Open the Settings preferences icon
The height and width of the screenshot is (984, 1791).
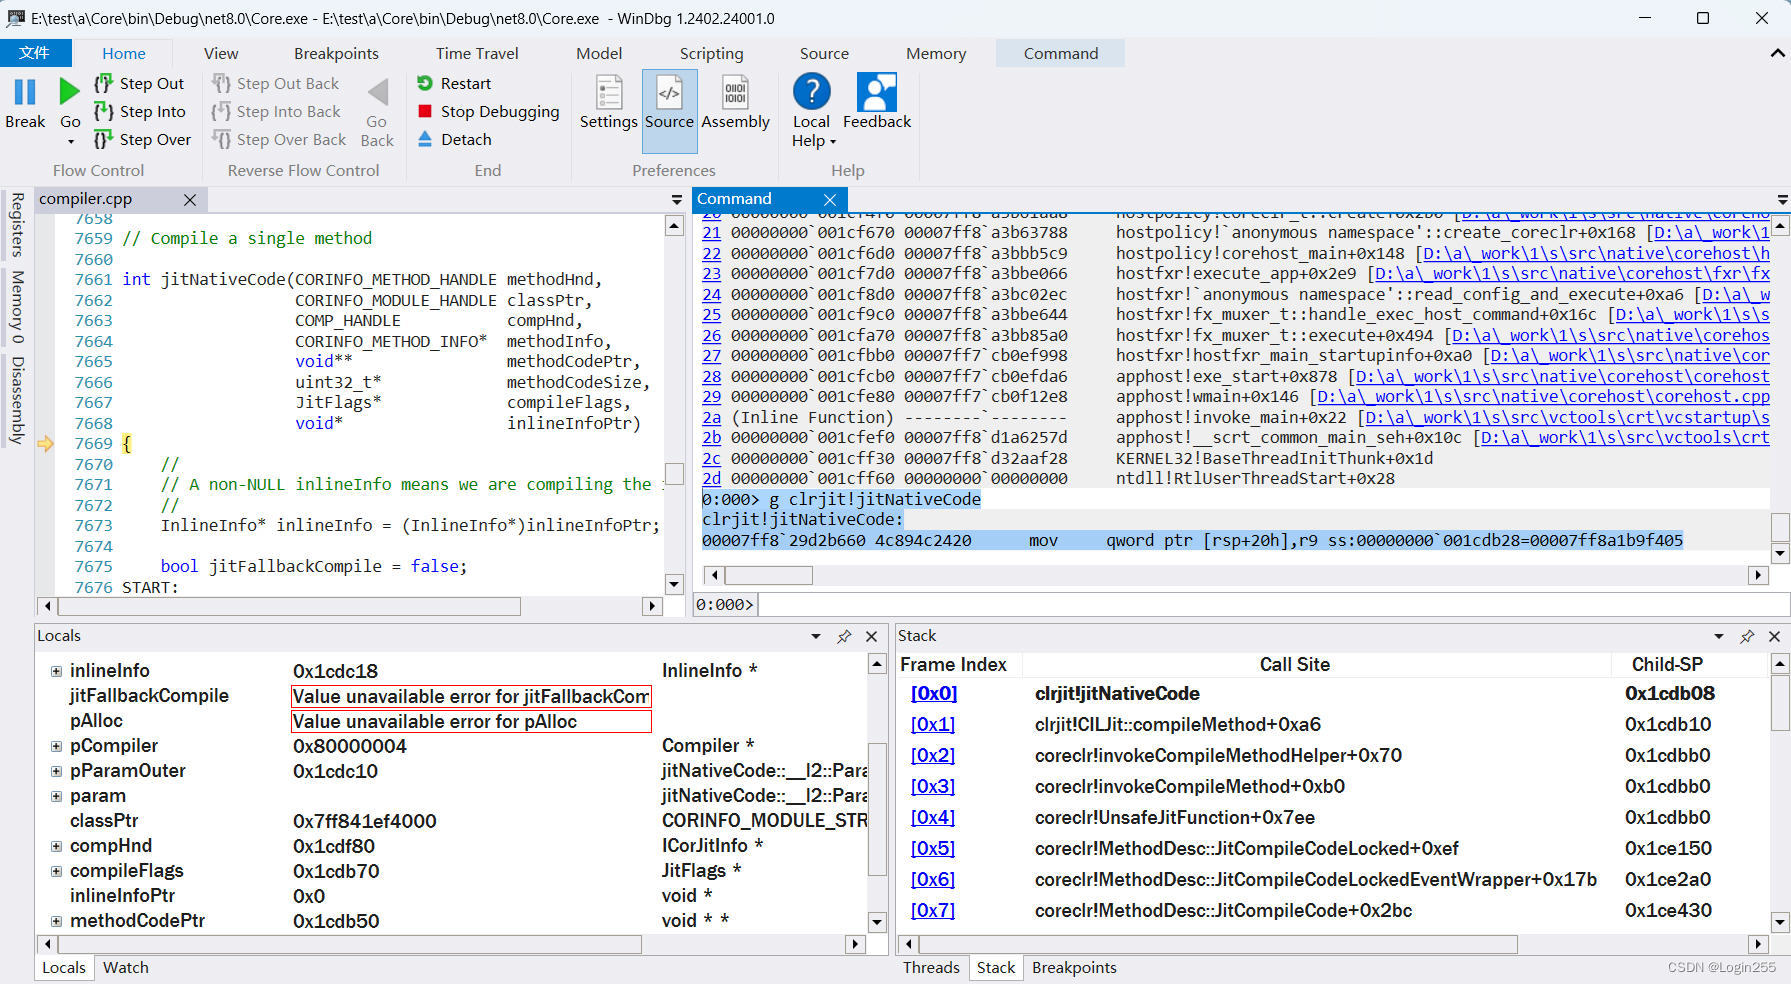[x=609, y=92]
